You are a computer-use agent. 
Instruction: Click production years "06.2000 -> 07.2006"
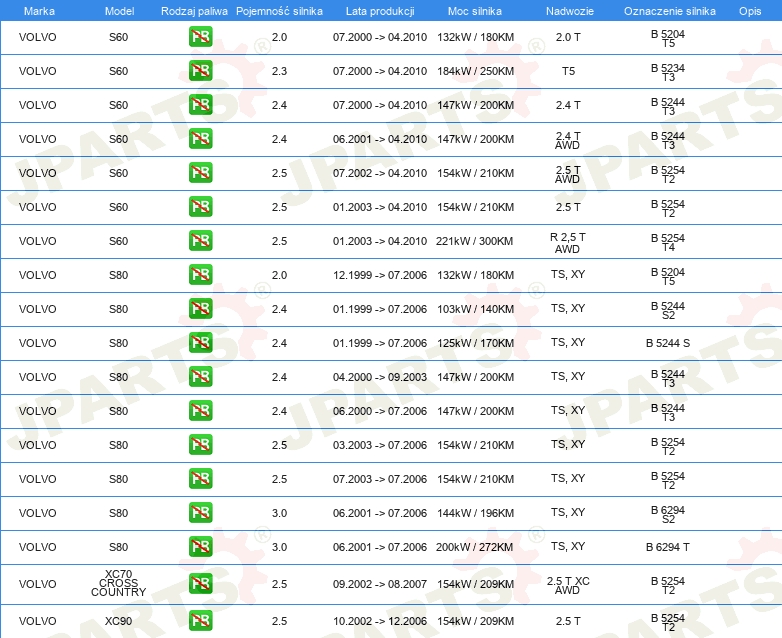pos(380,411)
